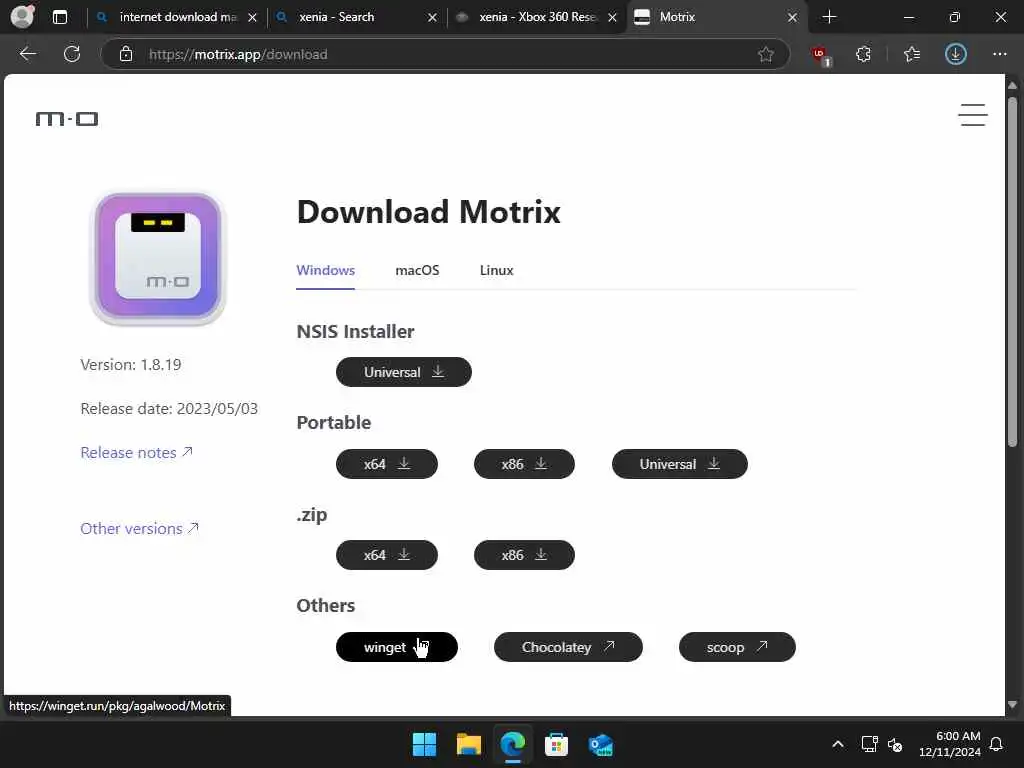Select the Motrix browser tab

click(716, 17)
